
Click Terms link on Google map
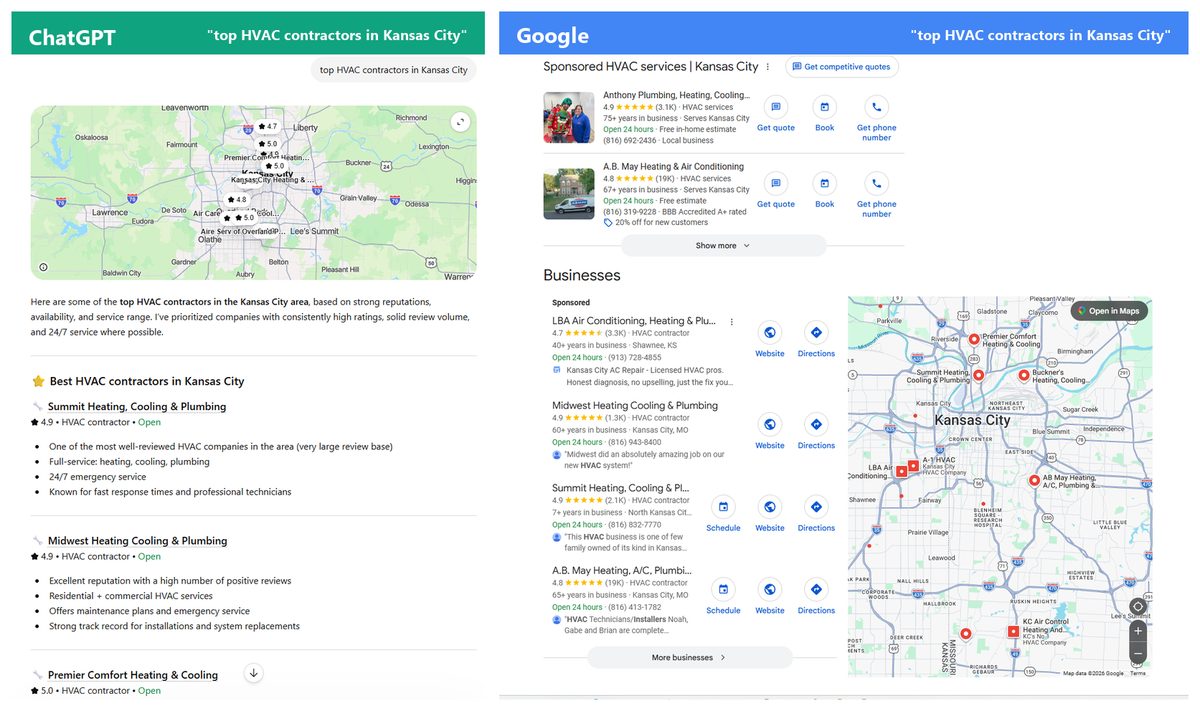pyautogui.click(x=1138, y=673)
